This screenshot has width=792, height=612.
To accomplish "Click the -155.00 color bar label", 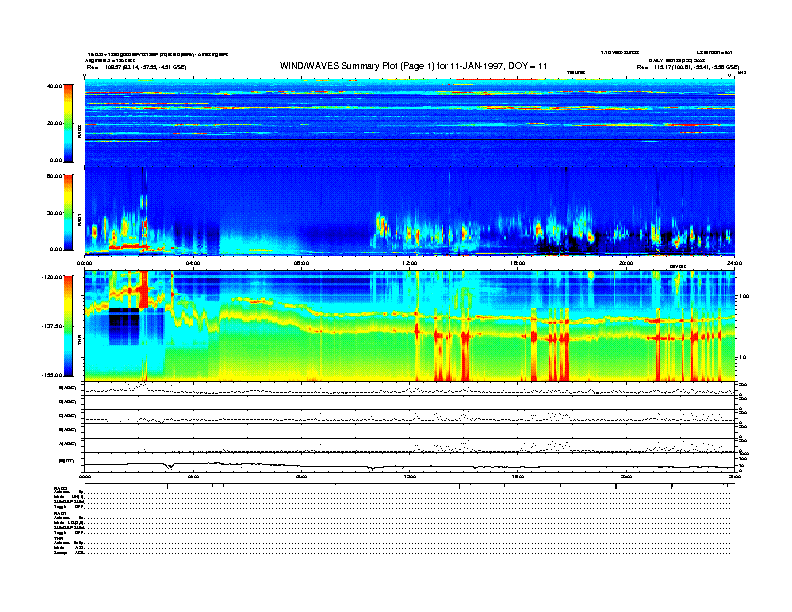I will pyautogui.click(x=53, y=375).
